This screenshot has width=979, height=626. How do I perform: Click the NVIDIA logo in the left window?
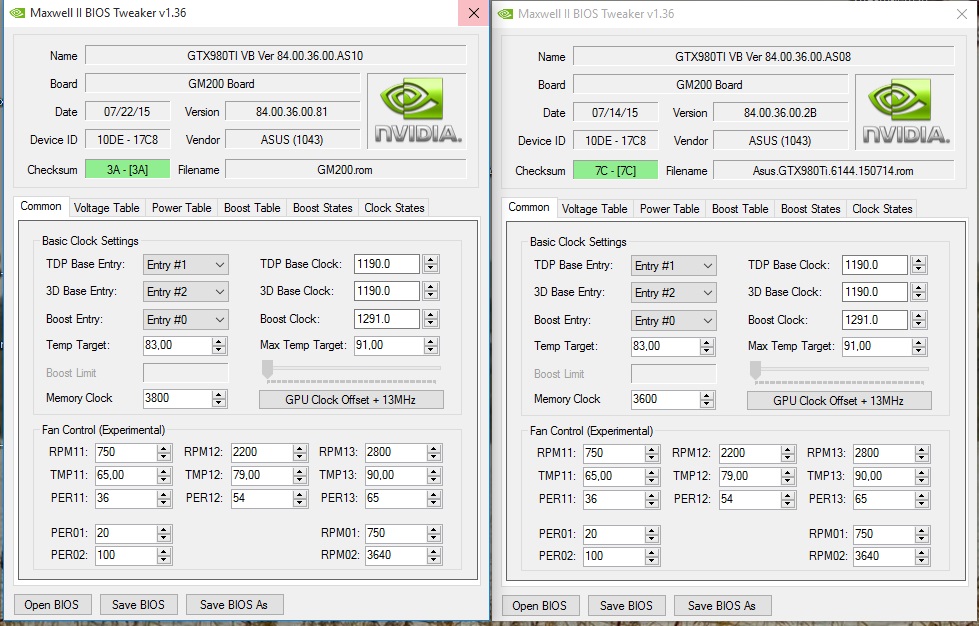click(417, 110)
